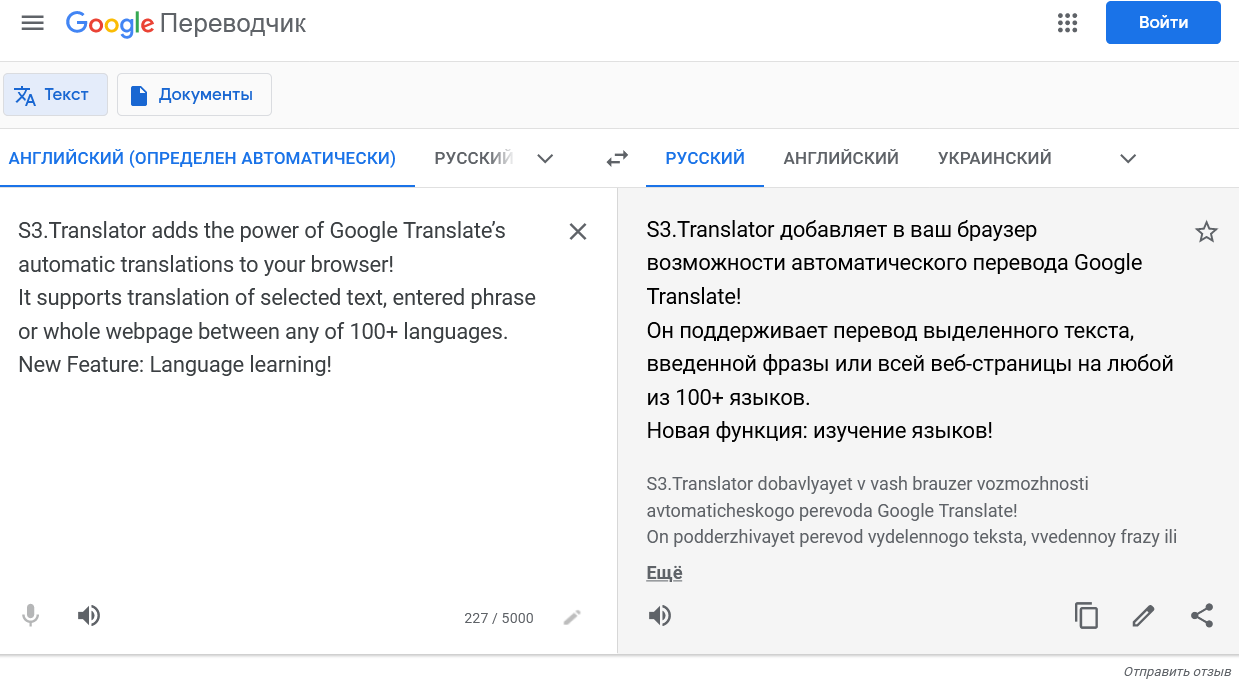Save the translation with the star icon

[x=1207, y=233]
